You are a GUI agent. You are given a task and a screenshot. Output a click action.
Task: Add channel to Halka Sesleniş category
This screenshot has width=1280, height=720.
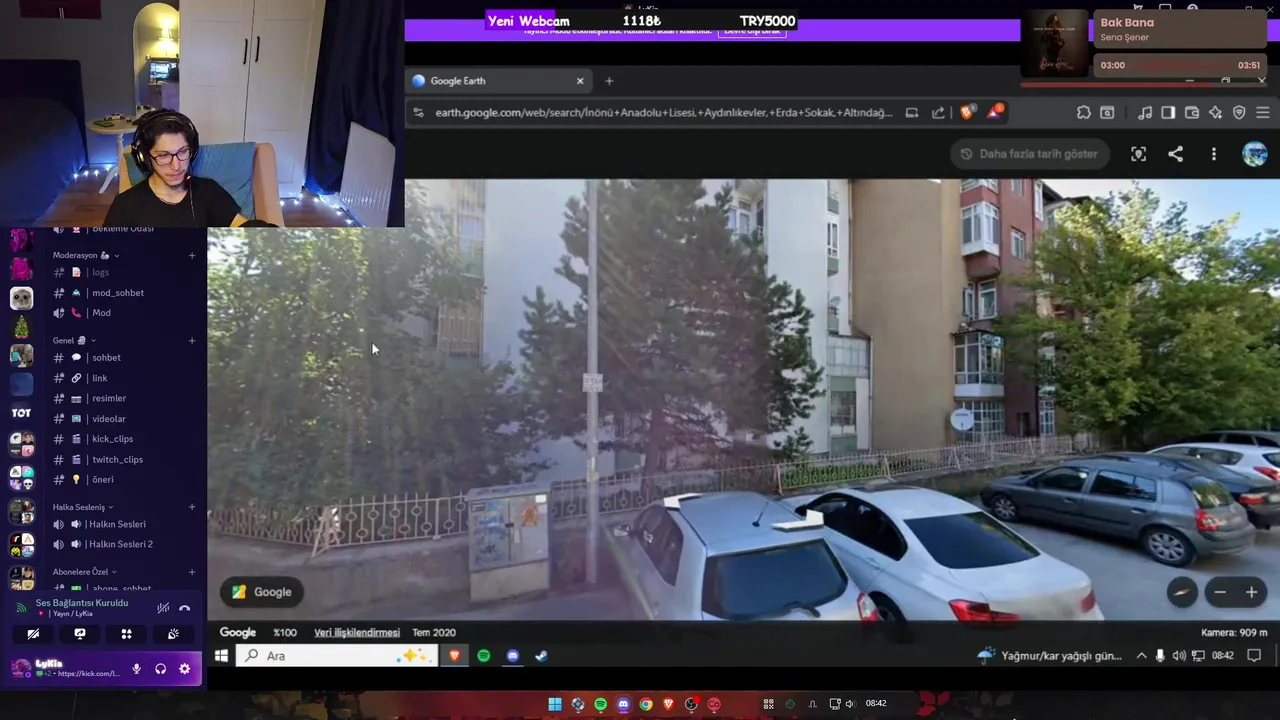point(192,507)
